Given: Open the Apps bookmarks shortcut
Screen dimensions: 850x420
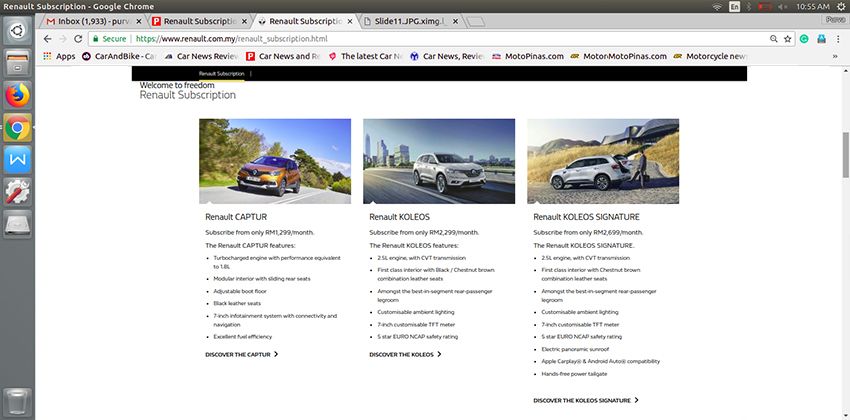Looking at the screenshot, I should click(59, 56).
